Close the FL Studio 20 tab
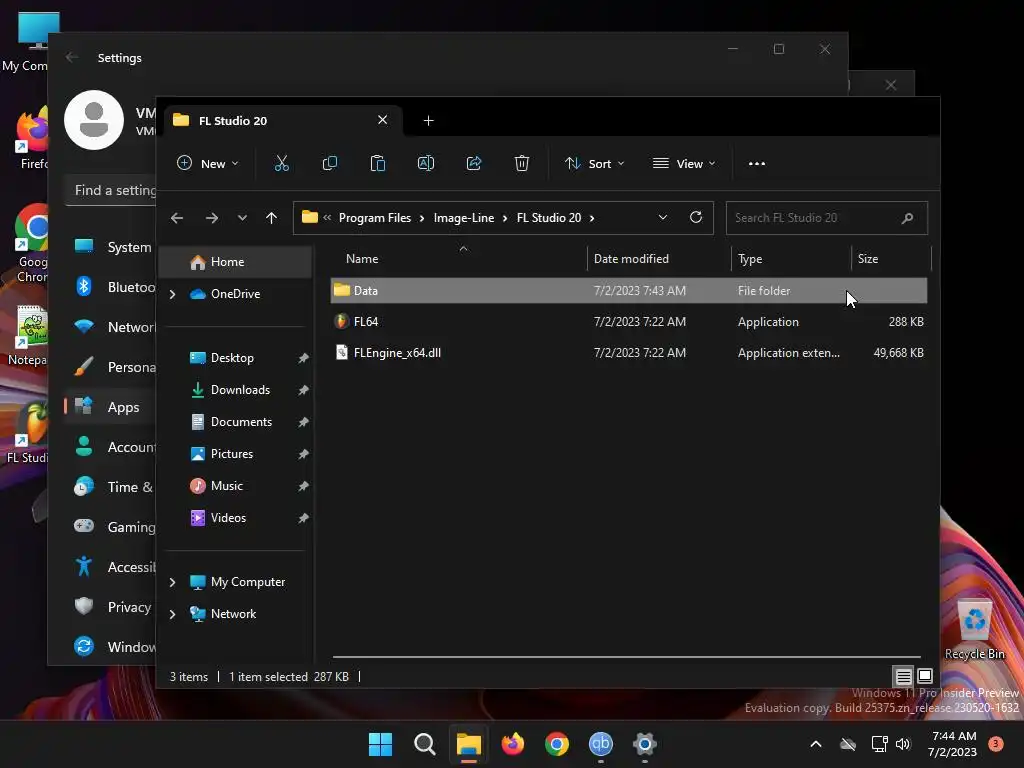 tap(383, 120)
